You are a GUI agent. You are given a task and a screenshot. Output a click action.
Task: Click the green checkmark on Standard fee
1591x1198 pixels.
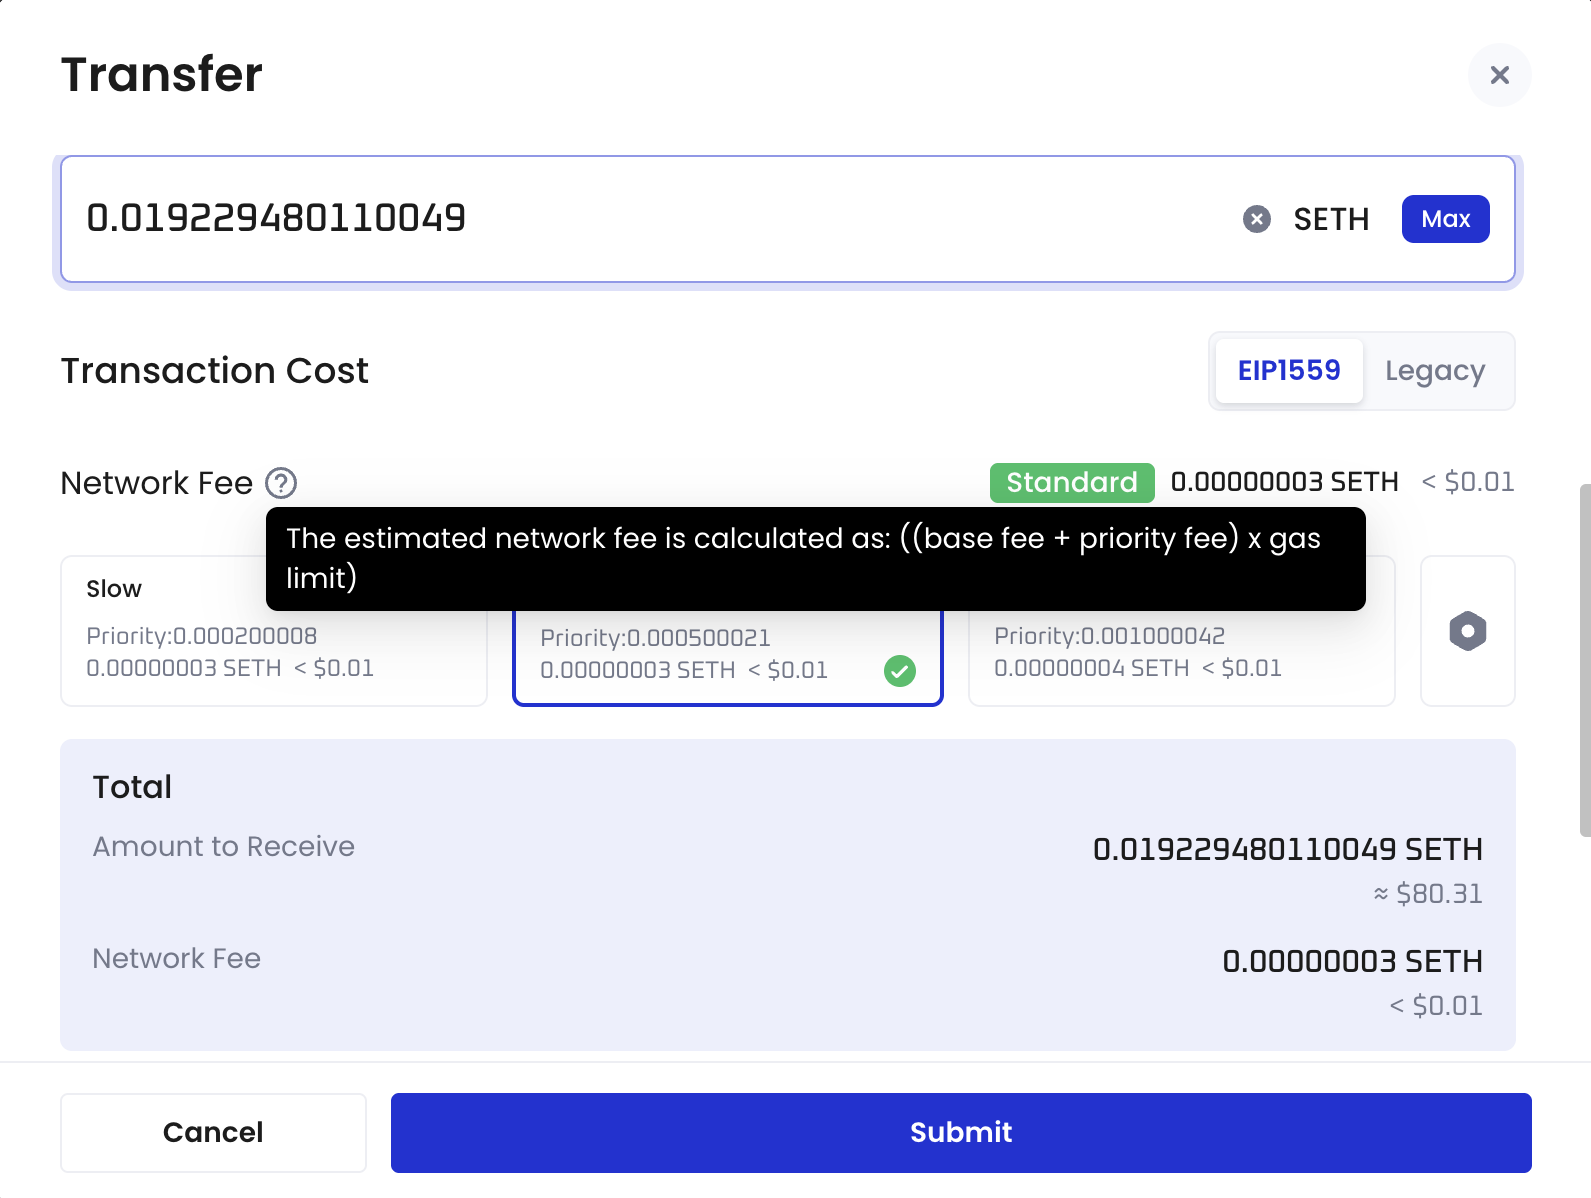tap(899, 671)
